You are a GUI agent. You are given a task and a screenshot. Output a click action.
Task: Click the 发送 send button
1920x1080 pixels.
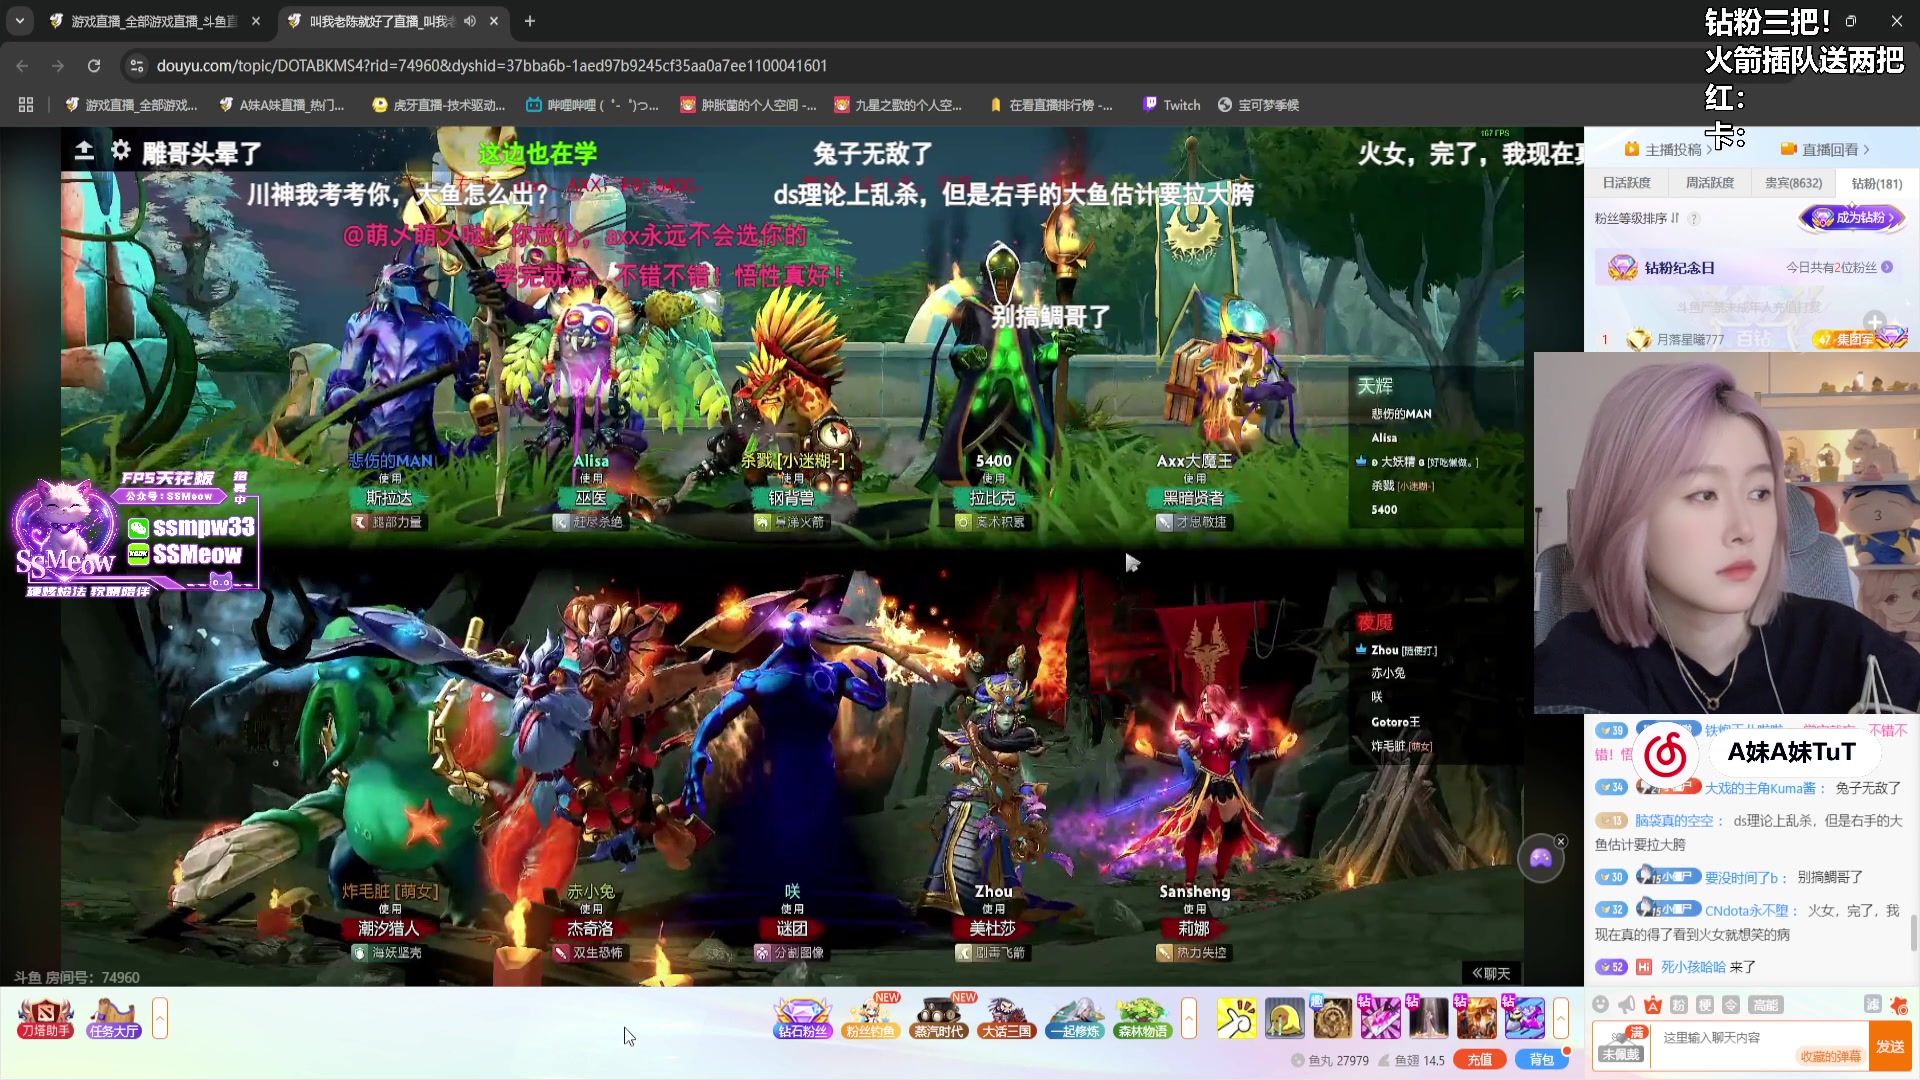click(x=1890, y=1046)
